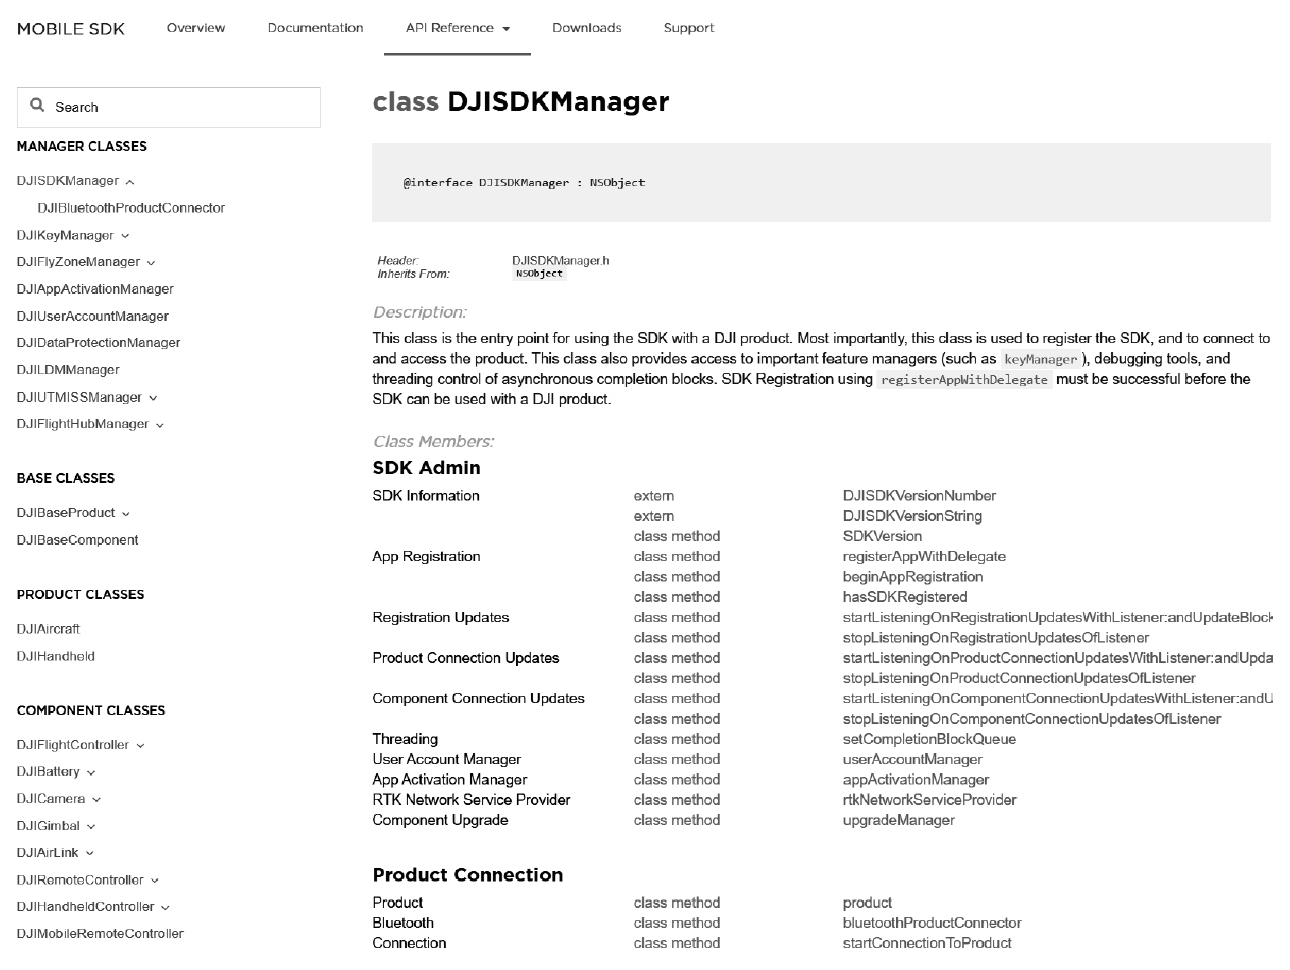Click the "DJISDKManager.h" header file name
The width and height of the screenshot is (1290, 970).
coord(560,261)
